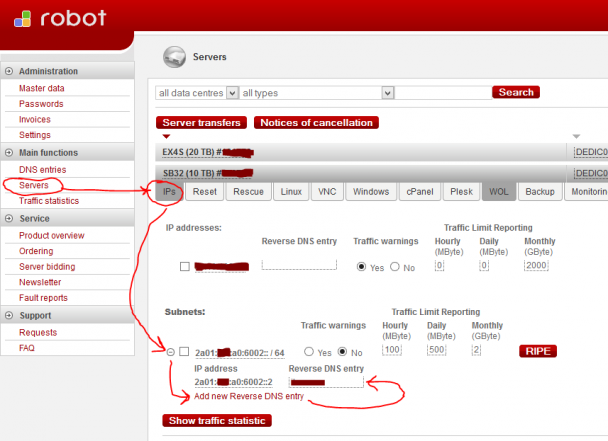Select No for subnet traffic warnings
The width and height of the screenshot is (608, 441).
coord(342,352)
